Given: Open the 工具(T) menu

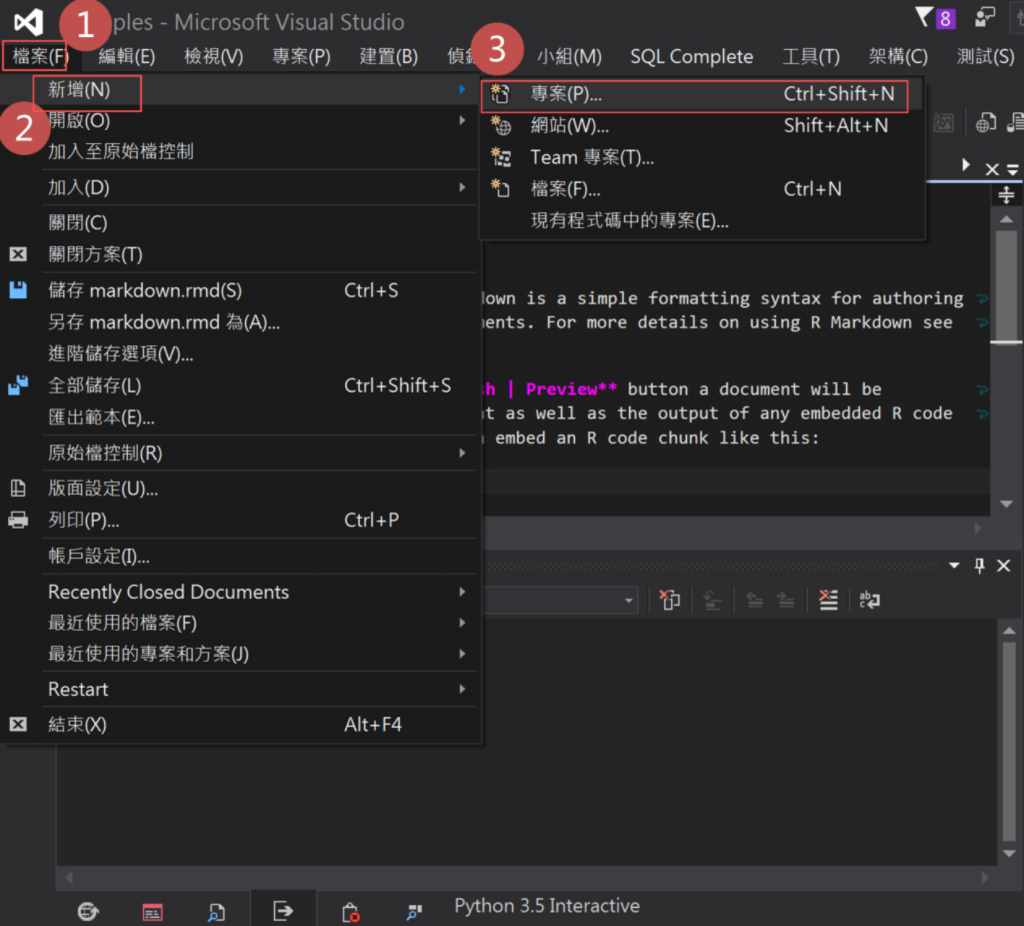Looking at the screenshot, I should [x=811, y=56].
